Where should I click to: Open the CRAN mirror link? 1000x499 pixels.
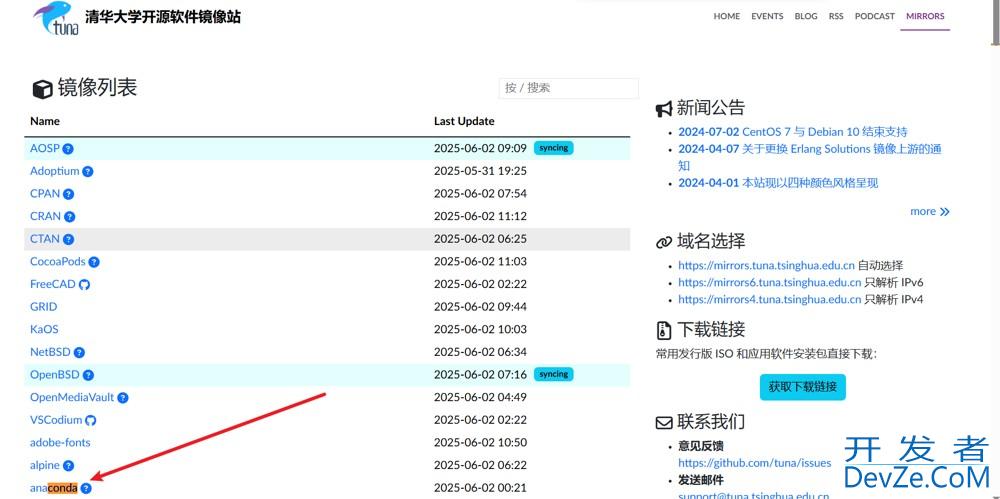[x=45, y=216]
